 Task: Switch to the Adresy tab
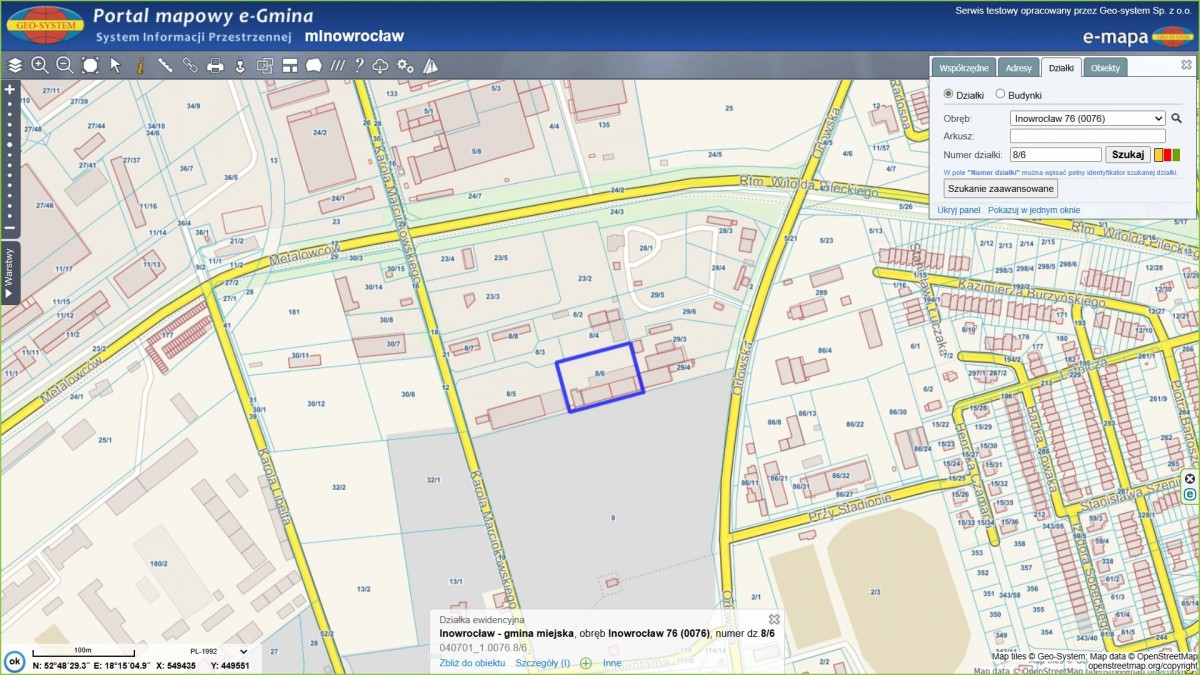pos(1018,68)
